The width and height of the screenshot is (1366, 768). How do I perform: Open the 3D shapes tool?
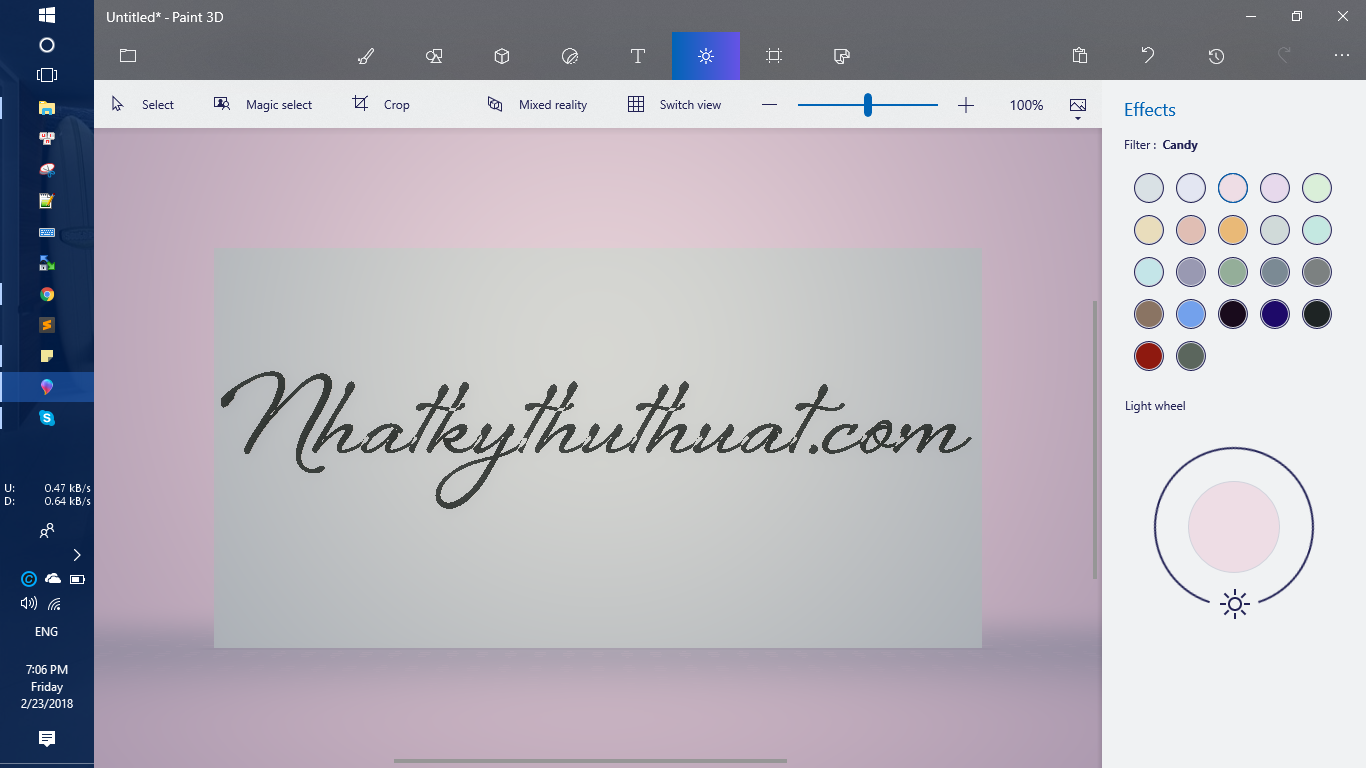(x=502, y=56)
